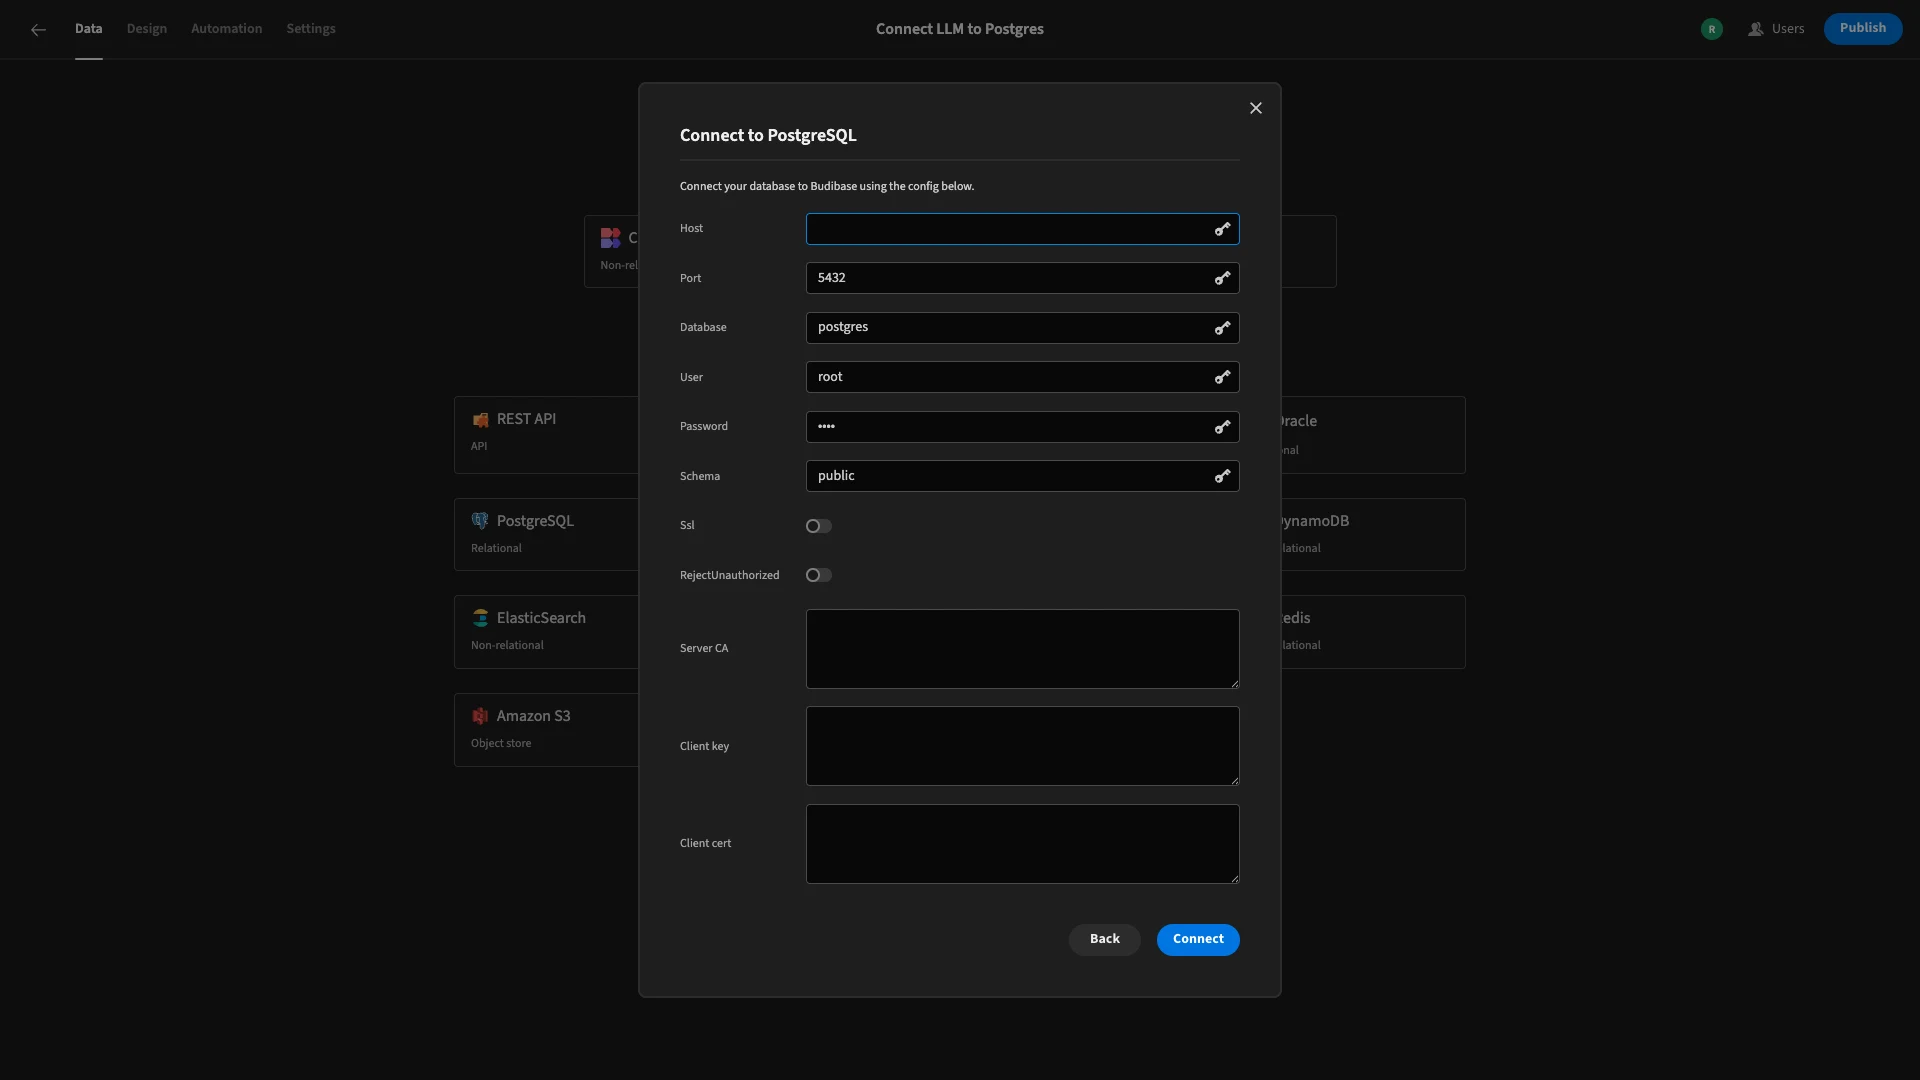Image resolution: width=1920 pixels, height=1080 pixels.
Task: Click the key icon in Port field
Action: [1222, 278]
